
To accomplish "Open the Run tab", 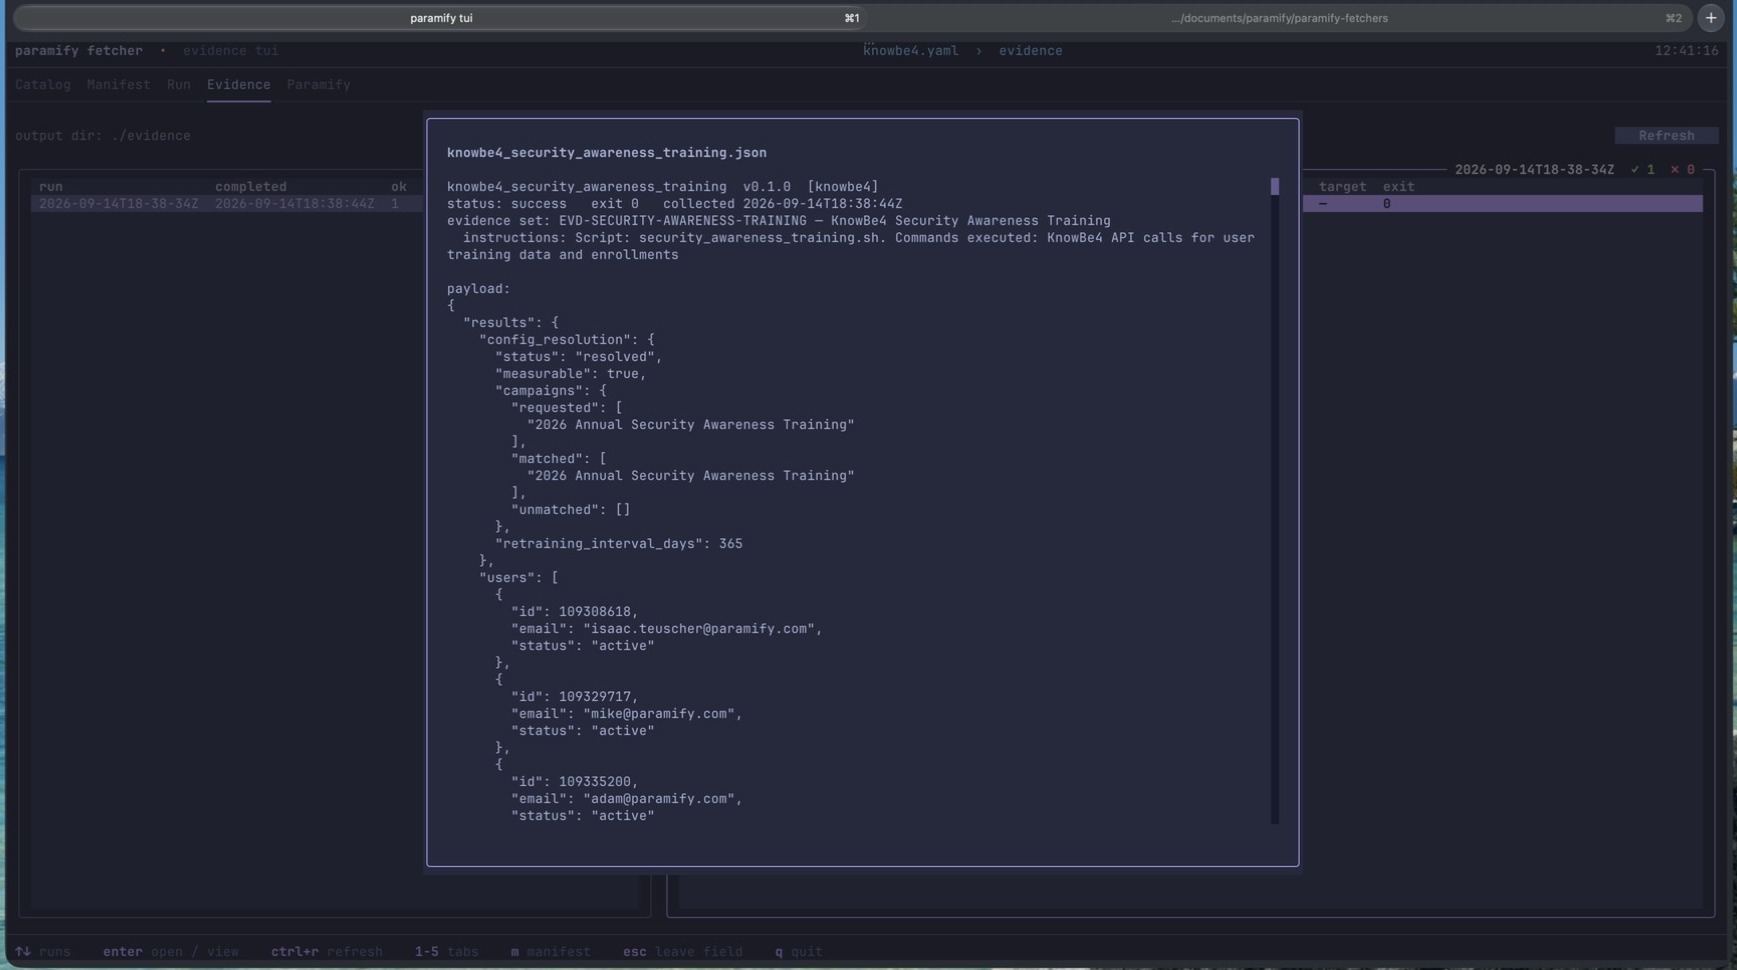I will 179,85.
